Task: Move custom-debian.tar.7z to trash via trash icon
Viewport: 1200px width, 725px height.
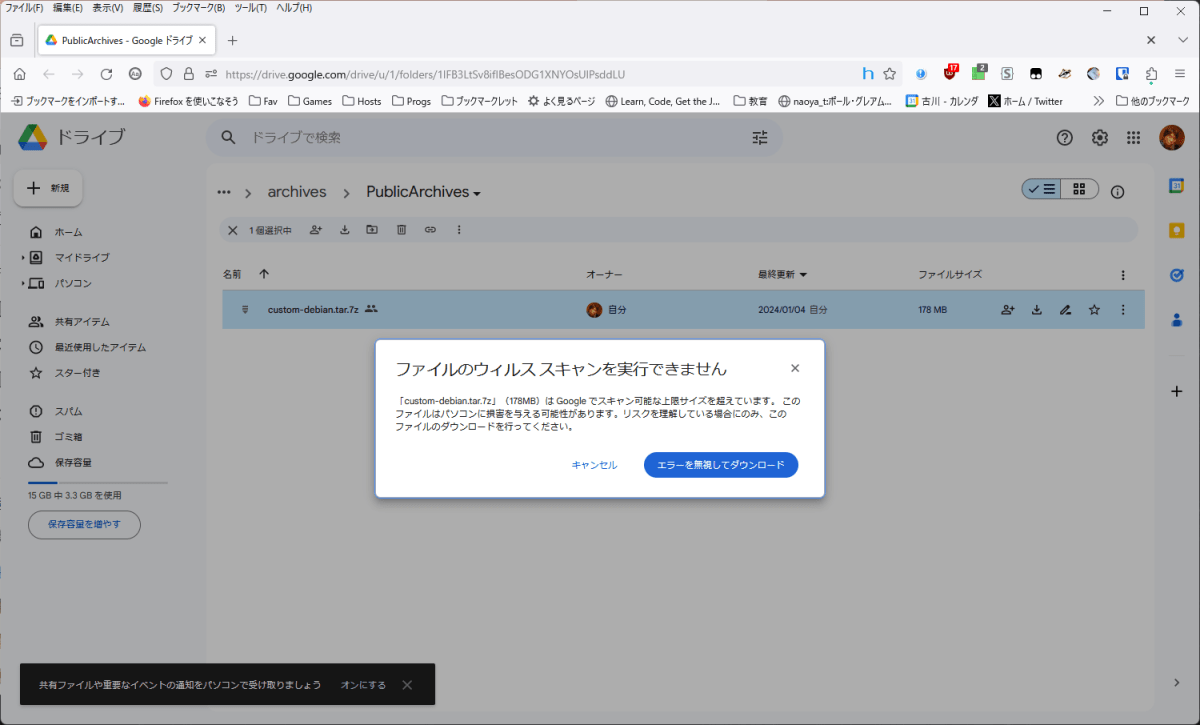Action: (401, 229)
